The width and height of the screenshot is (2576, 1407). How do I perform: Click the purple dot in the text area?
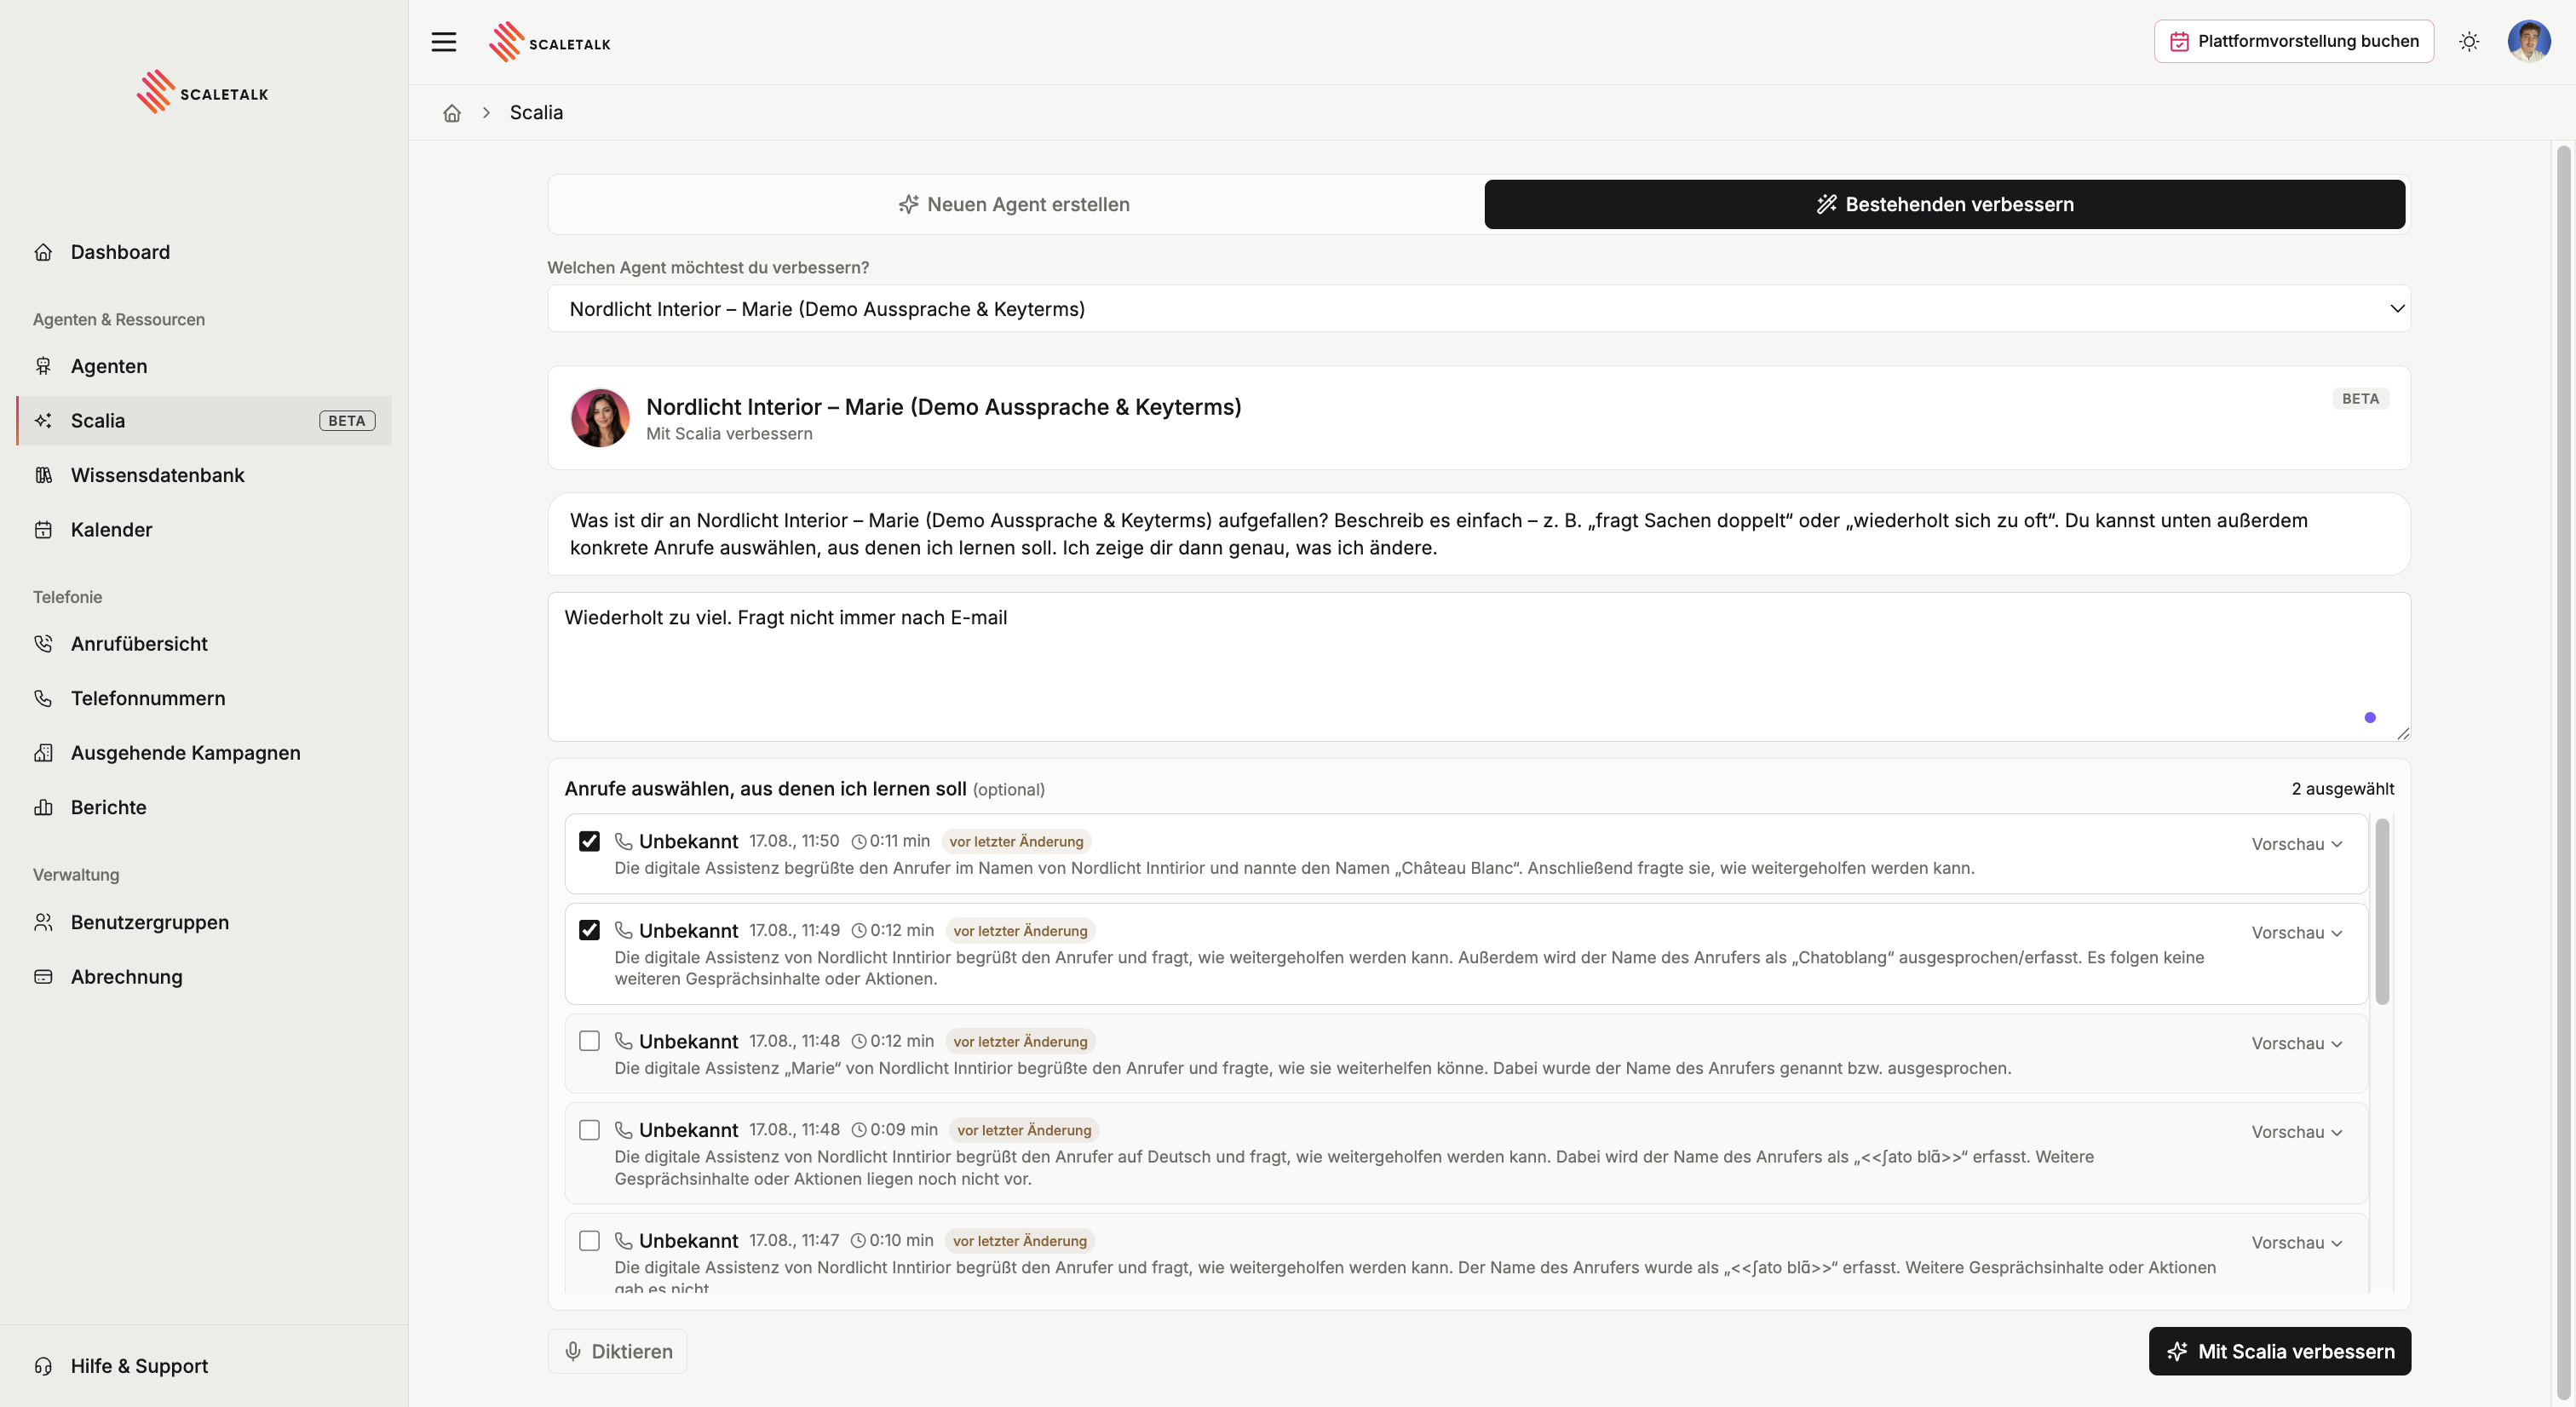click(x=2370, y=717)
